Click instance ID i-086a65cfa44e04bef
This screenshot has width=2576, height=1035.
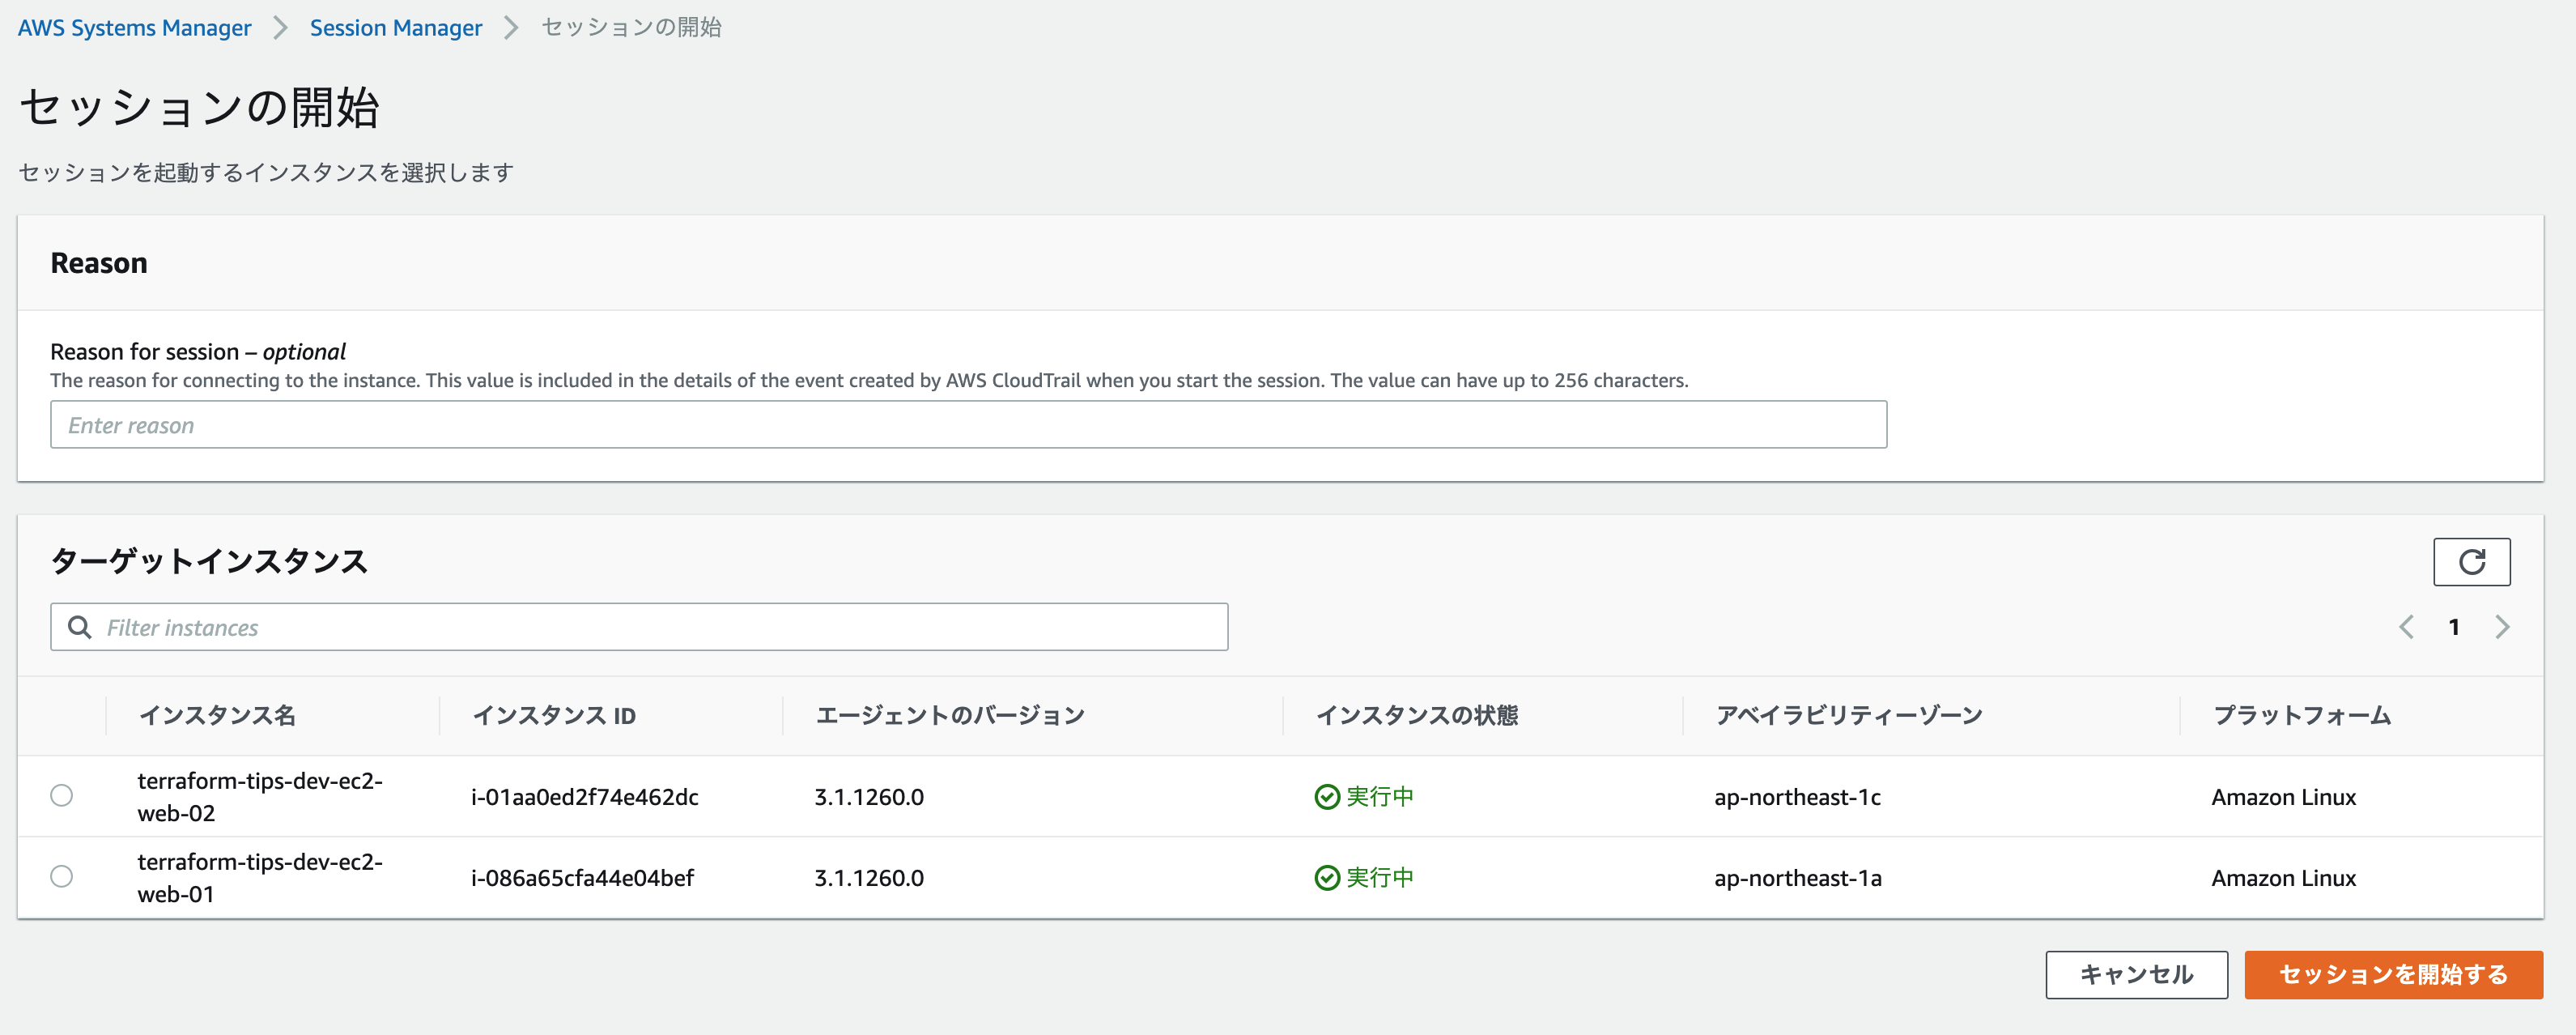coord(582,878)
